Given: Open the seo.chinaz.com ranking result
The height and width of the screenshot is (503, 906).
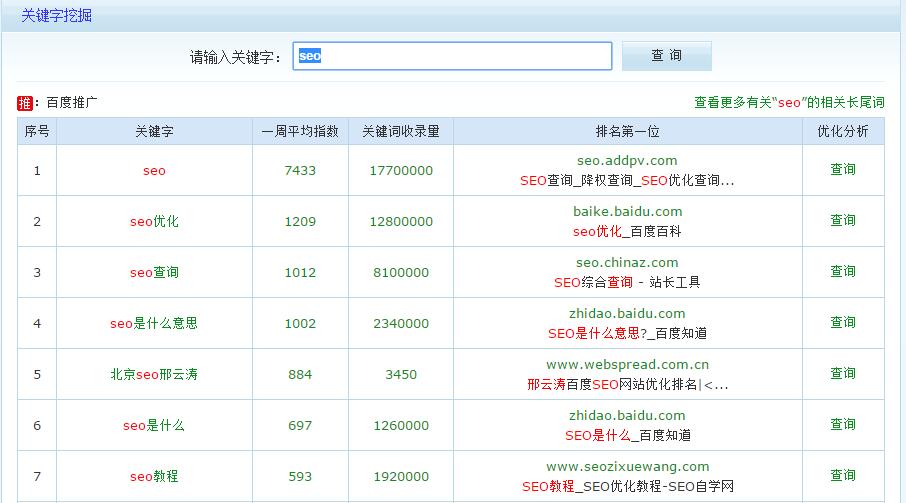Looking at the screenshot, I should pos(627,263).
